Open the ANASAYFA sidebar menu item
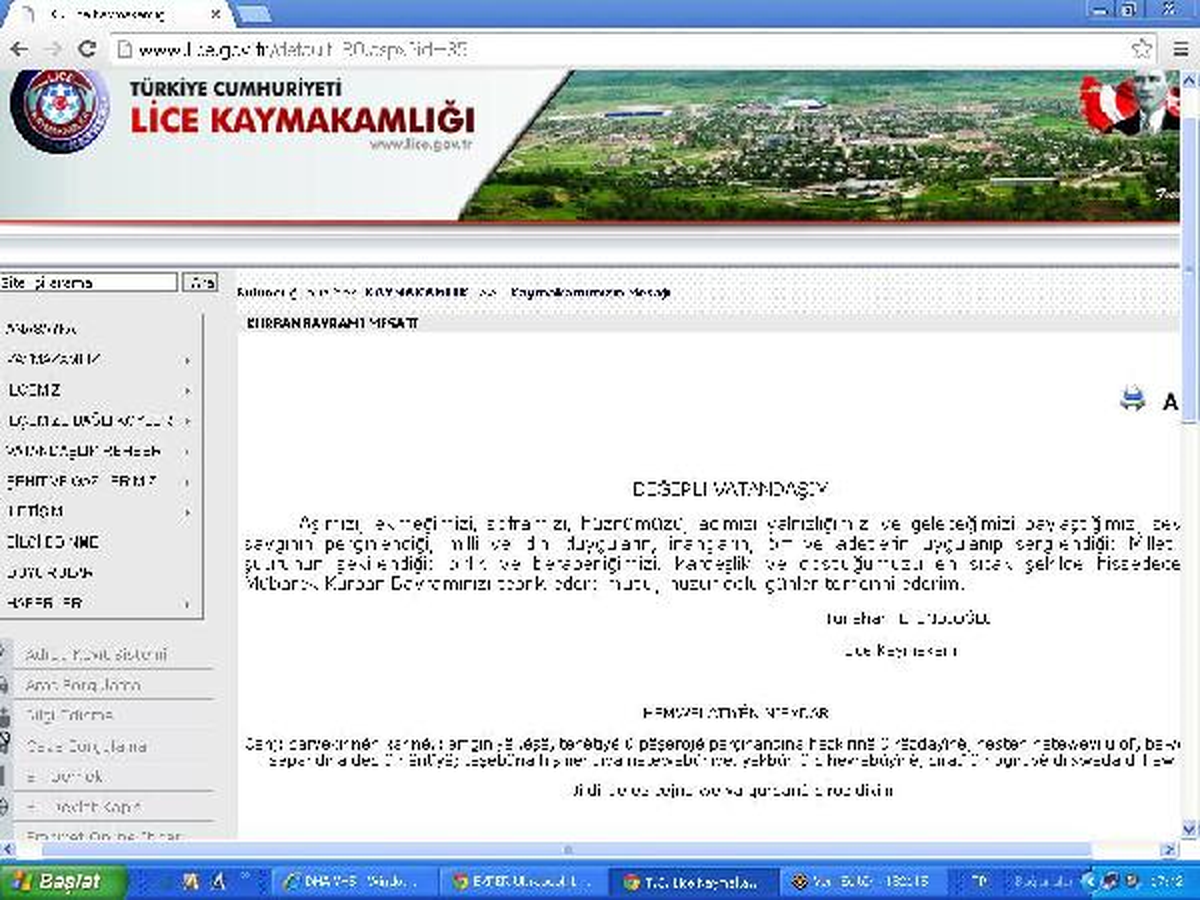 tap(42, 329)
